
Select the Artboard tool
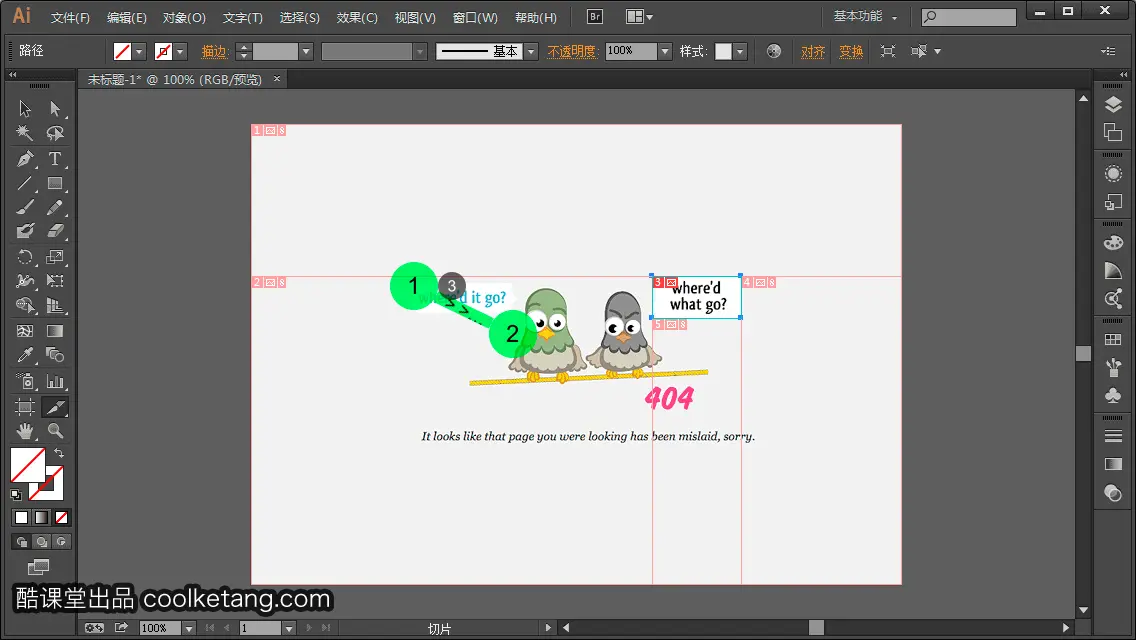pos(25,407)
